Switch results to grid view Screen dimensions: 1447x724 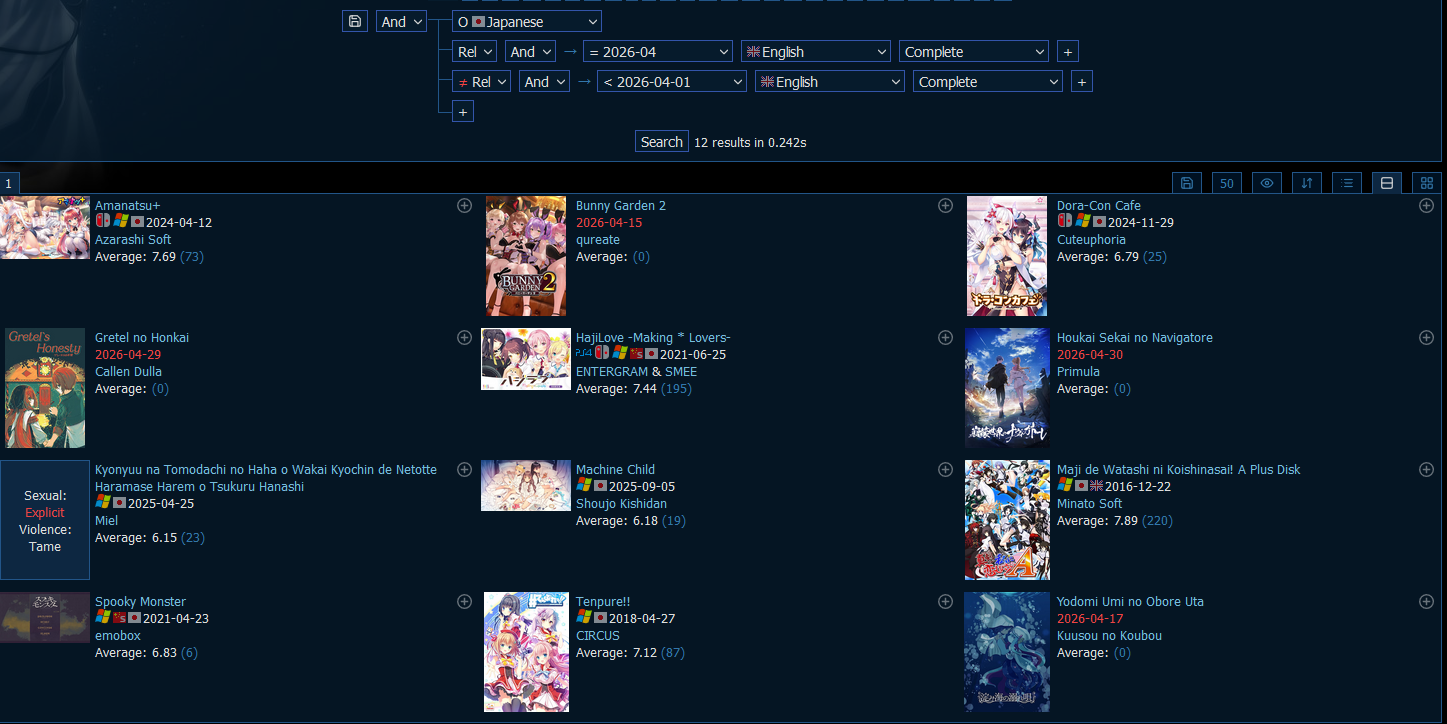1427,183
